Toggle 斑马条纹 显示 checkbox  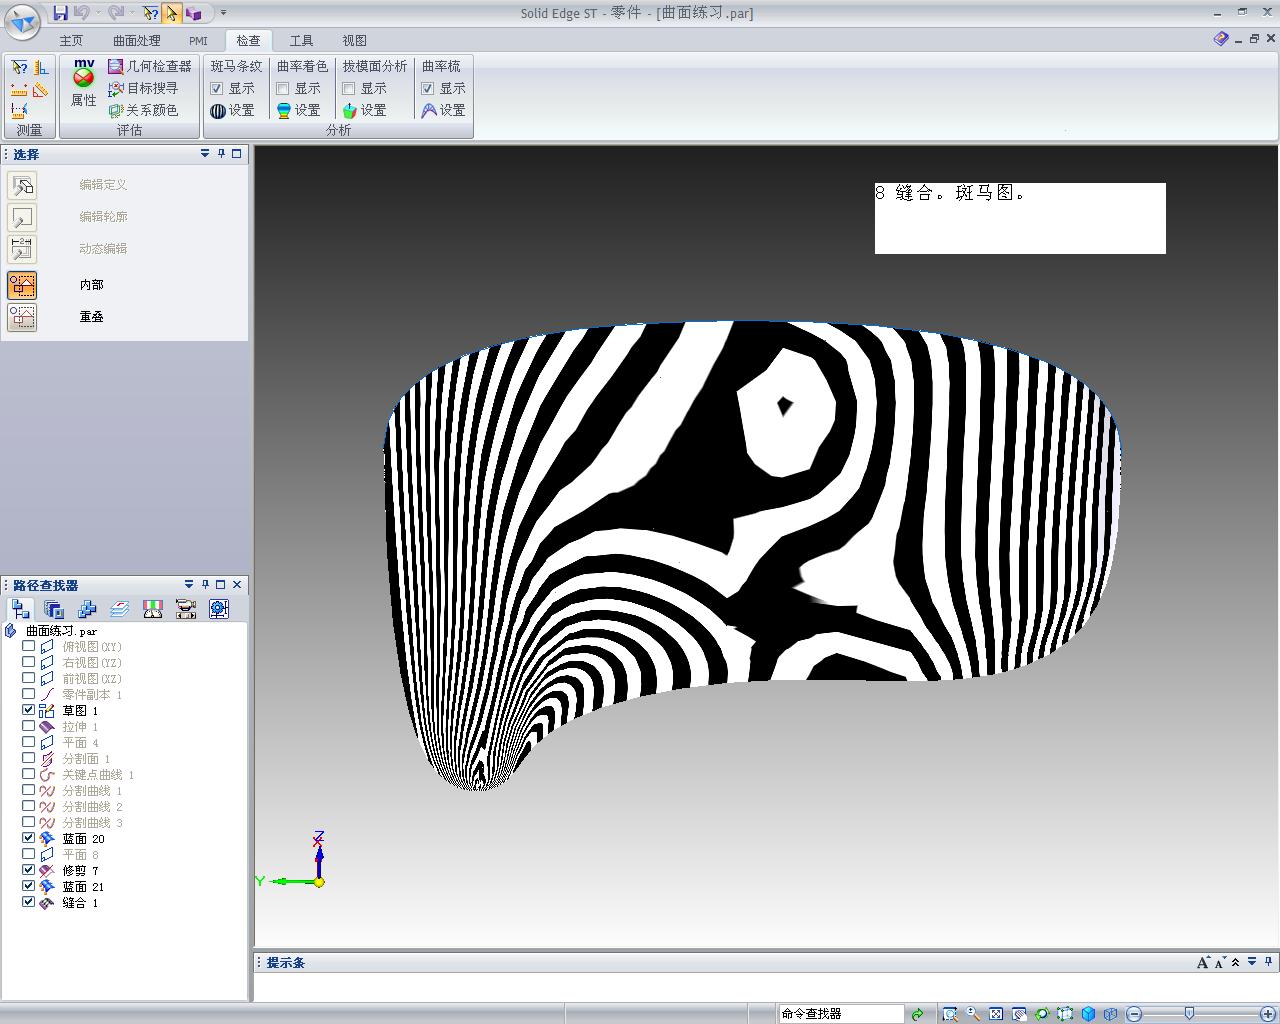tap(217, 88)
